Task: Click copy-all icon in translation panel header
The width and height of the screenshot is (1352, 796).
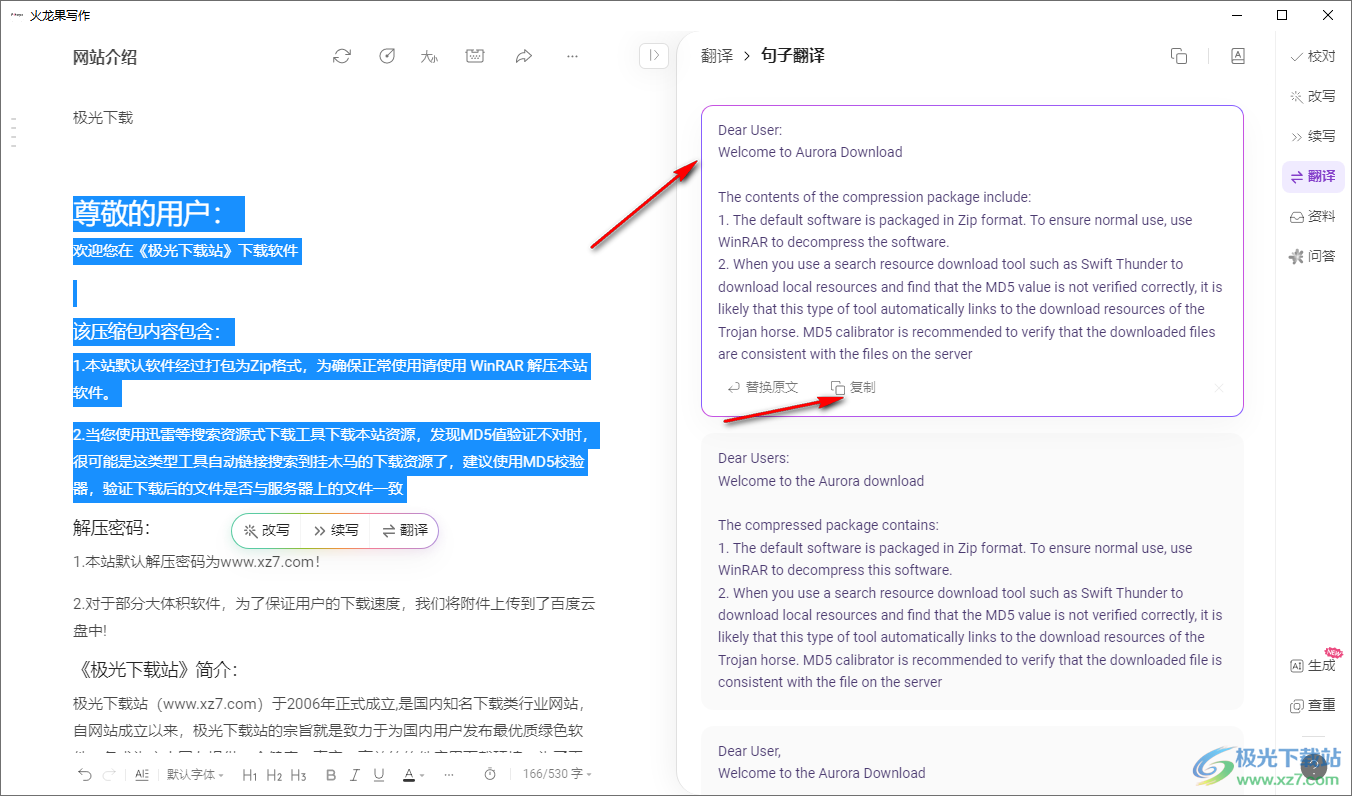Action: pyautogui.click(x=1179, y=56)
